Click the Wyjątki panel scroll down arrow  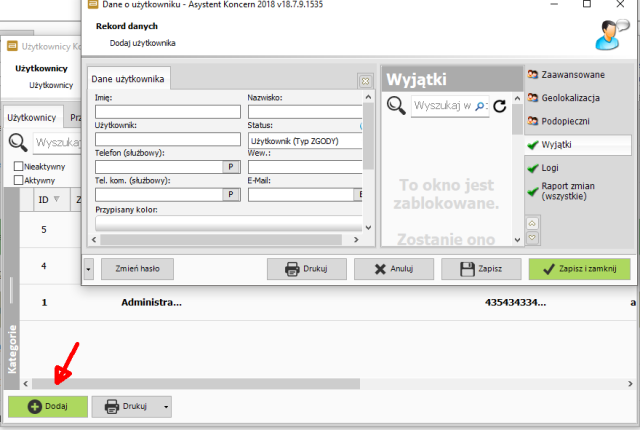517,239
